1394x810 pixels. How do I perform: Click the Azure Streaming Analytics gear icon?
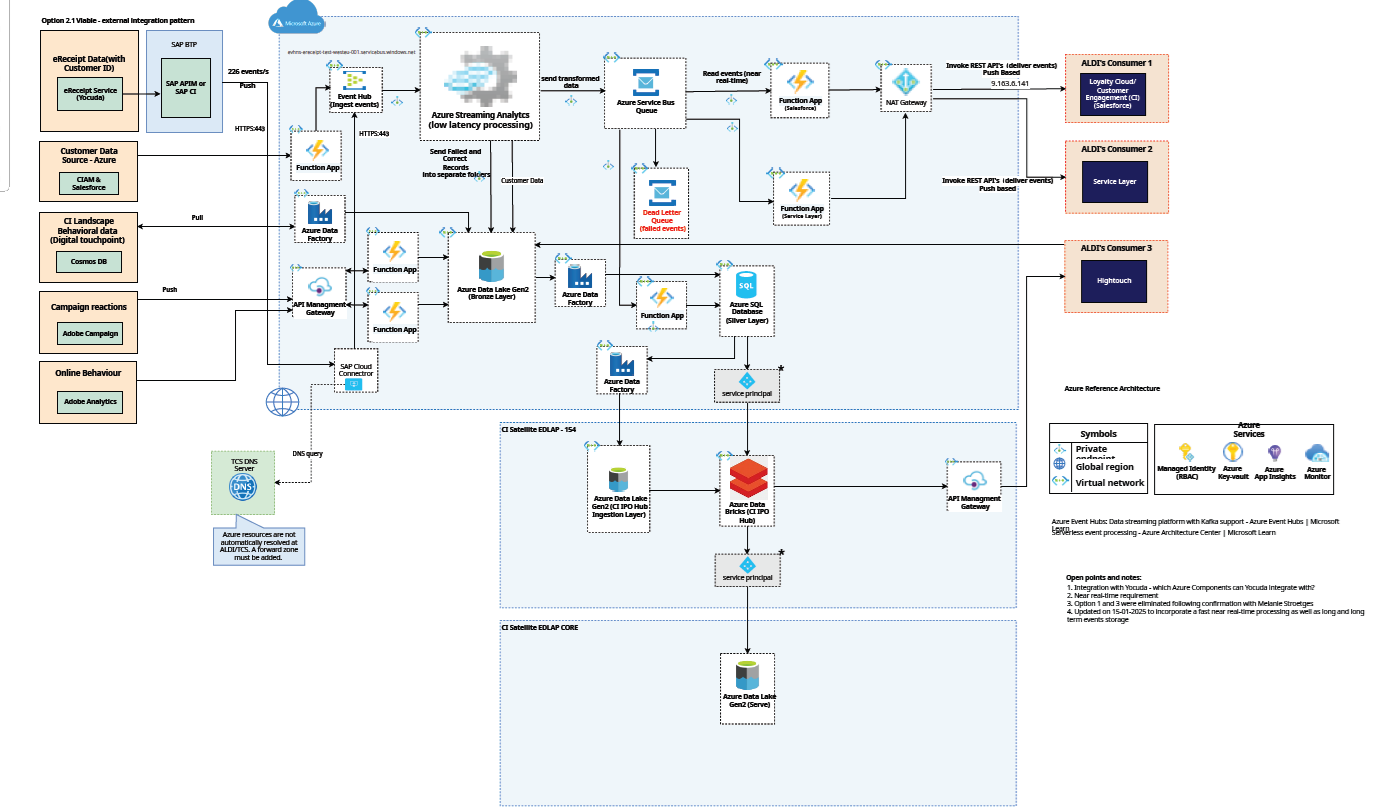pyautogui.click(x=481, y=75)
